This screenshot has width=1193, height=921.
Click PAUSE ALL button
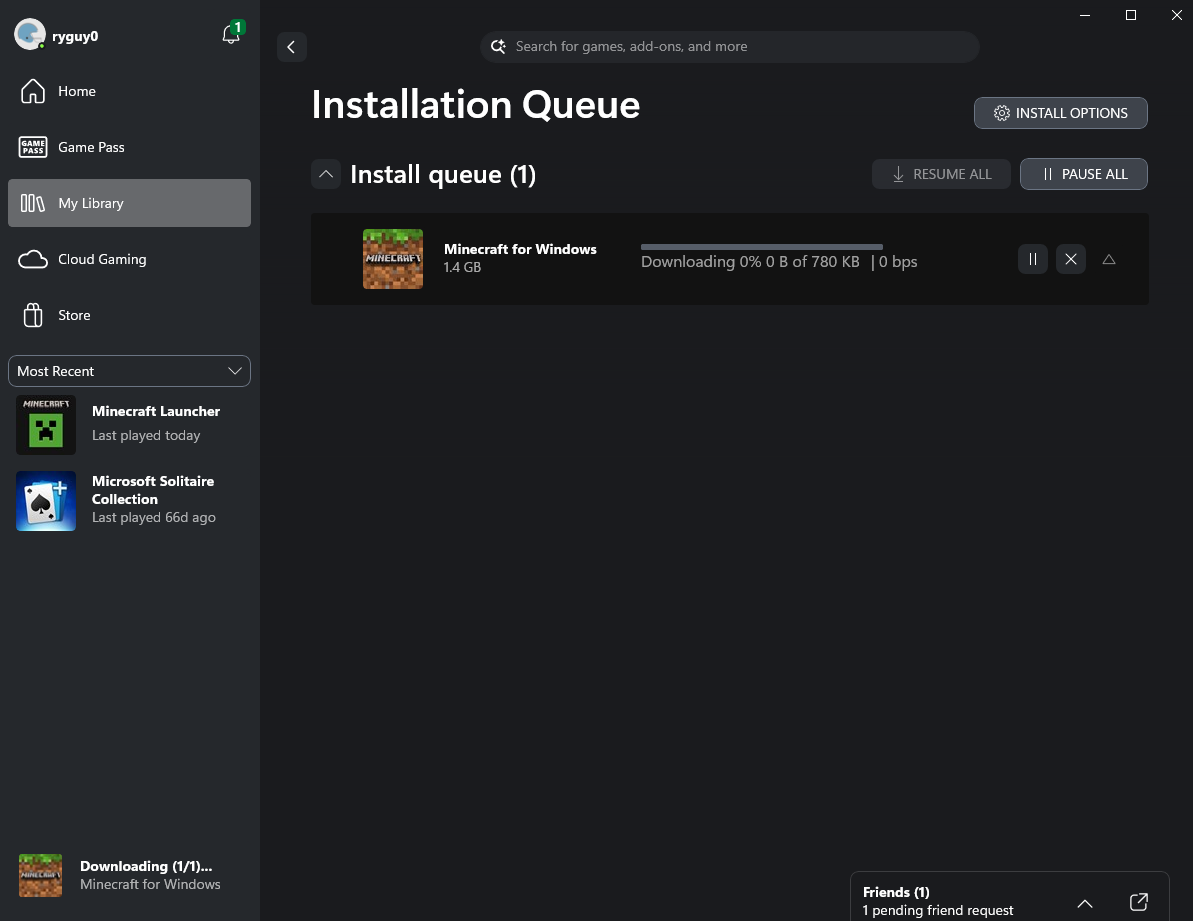pos(1083,174)
